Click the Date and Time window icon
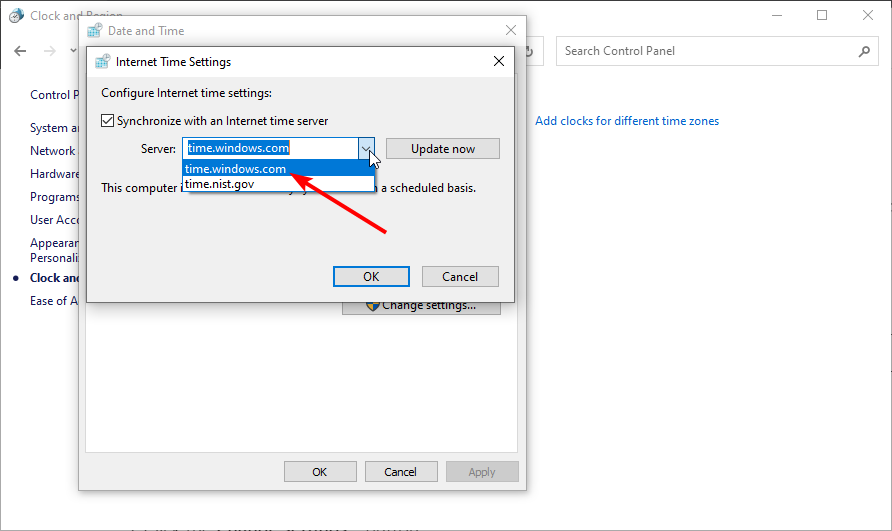 [x=94, y=30]
